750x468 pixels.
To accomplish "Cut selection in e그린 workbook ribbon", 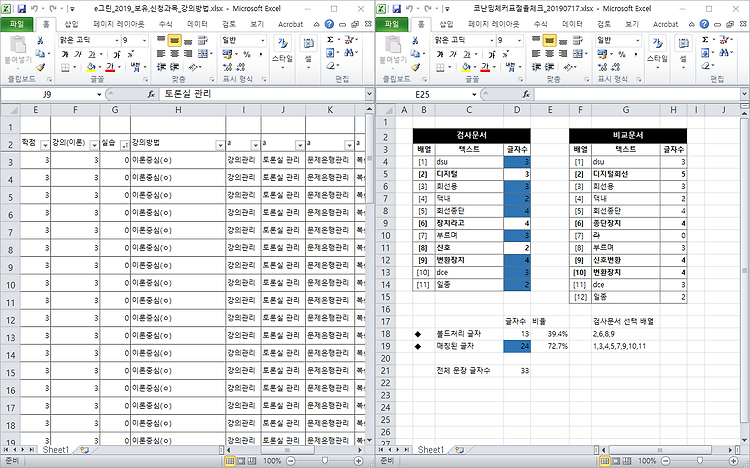I will pos(40,41).
